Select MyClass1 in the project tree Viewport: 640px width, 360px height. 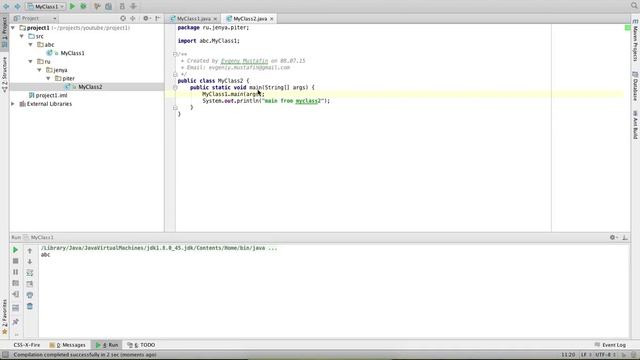pos(72,53)
